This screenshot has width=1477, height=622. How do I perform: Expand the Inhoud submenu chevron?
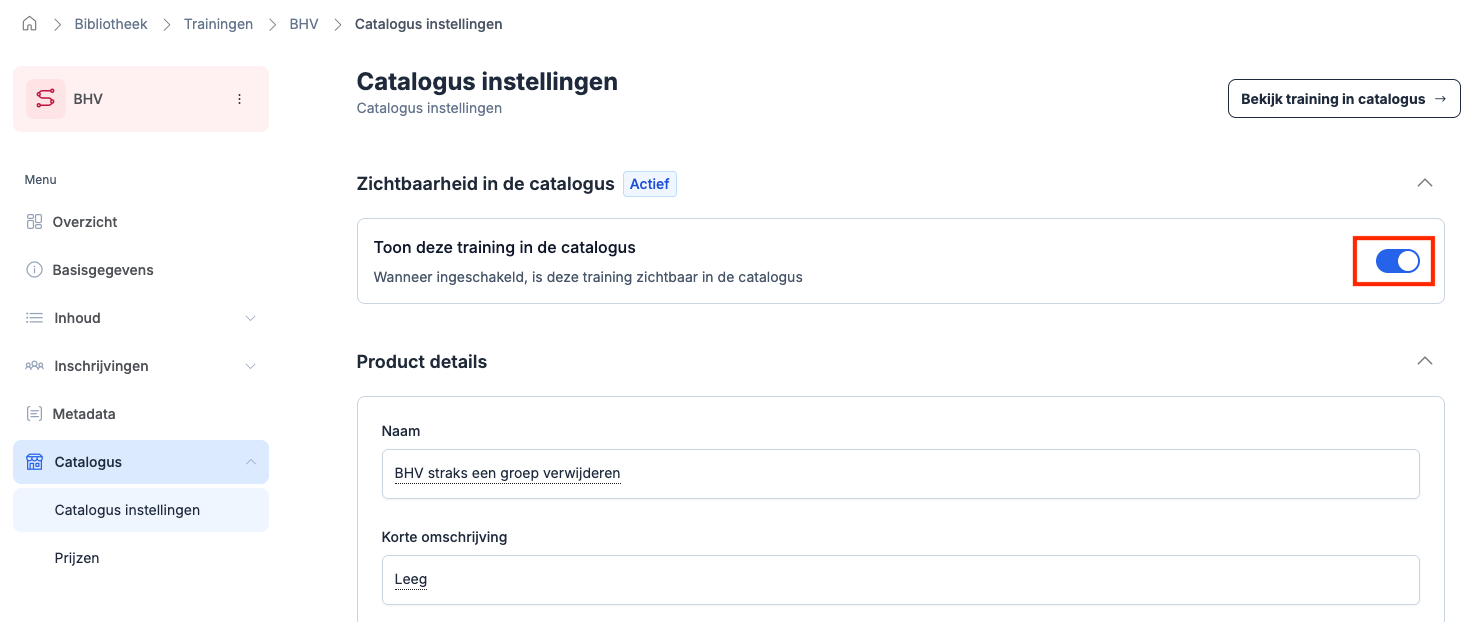pyautogui.click(x=250, y=318)
